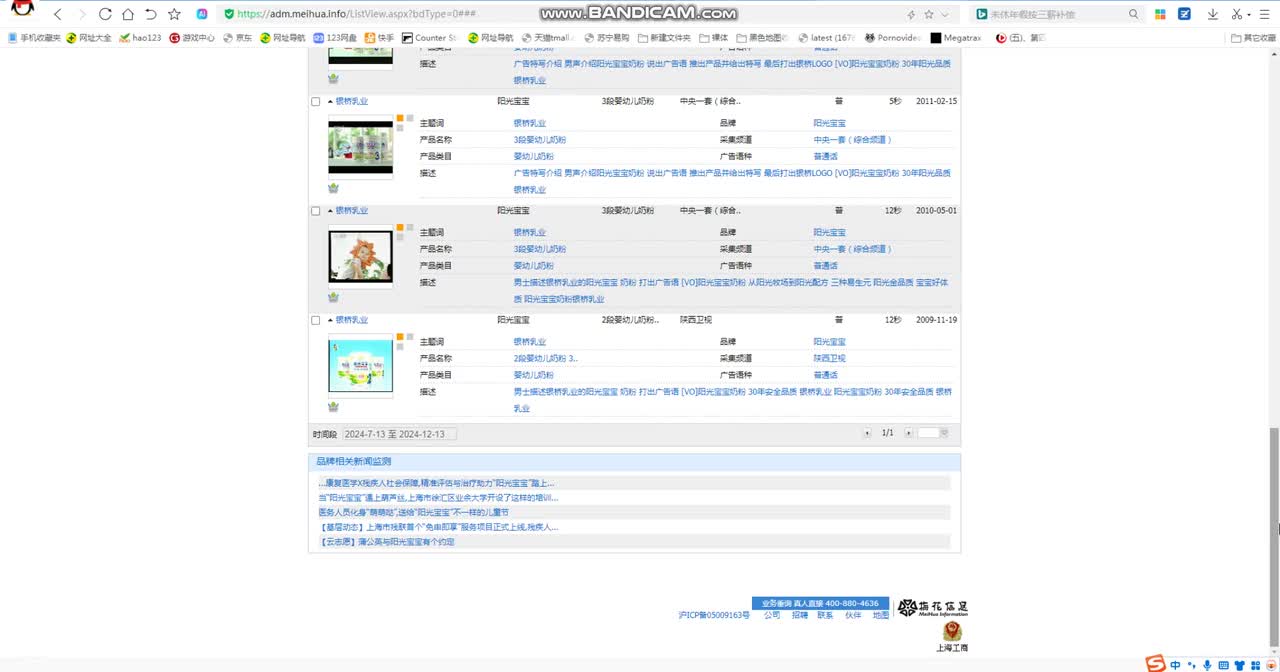Image resolution: width=1280 pixels, height=672 pixels.
Task: Click the crown icon under 2009-11-19 thumbnail
Action: 333,406
